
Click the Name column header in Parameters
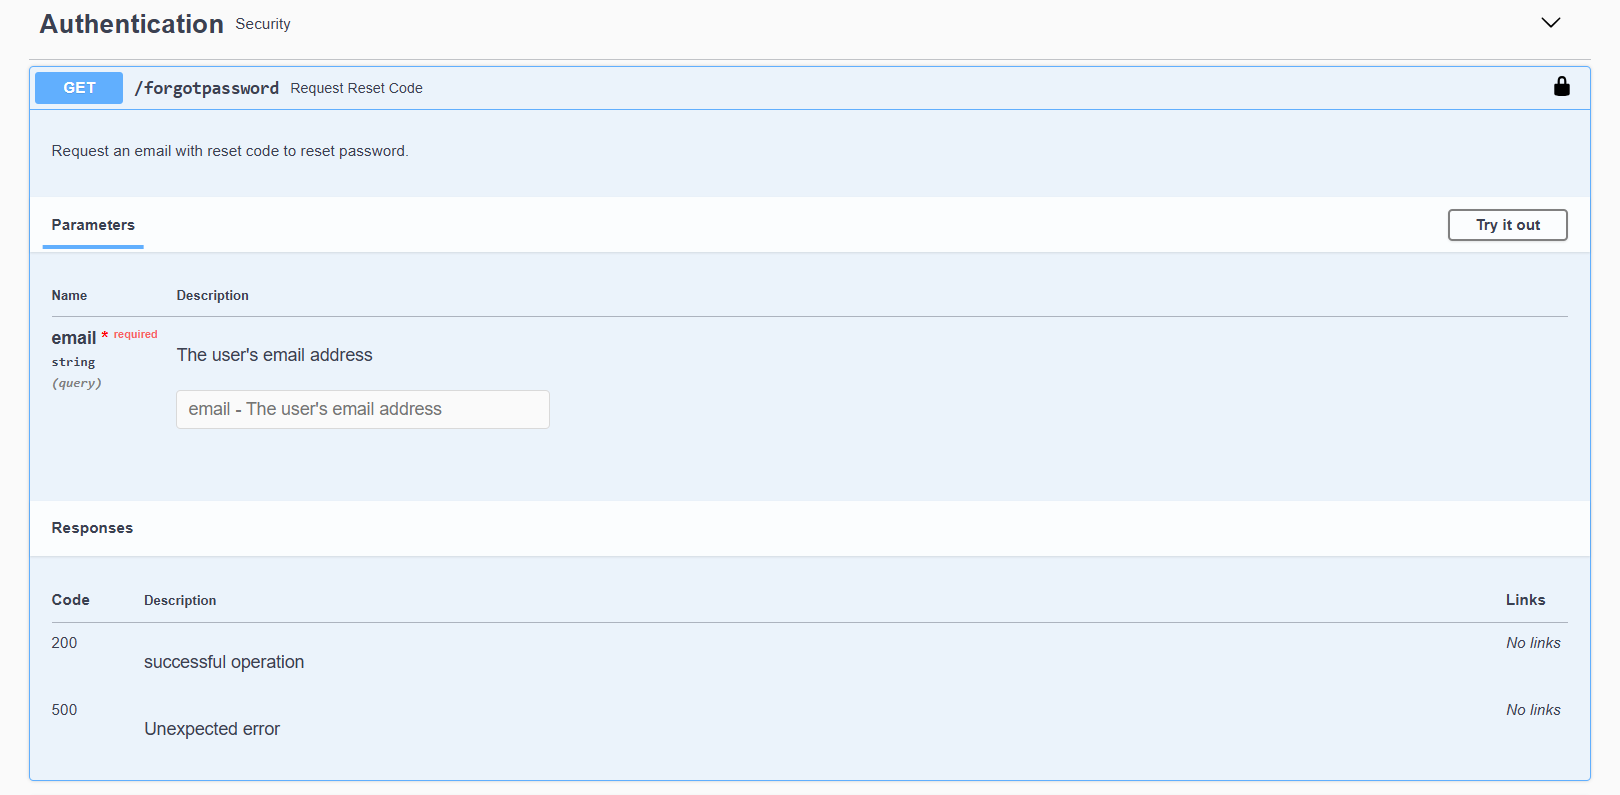pyautogui.click(x=69, y=295)
